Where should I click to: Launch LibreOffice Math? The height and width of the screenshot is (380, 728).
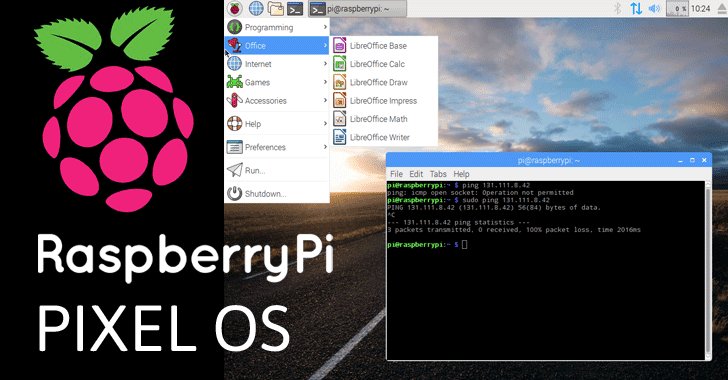point(384,119)
